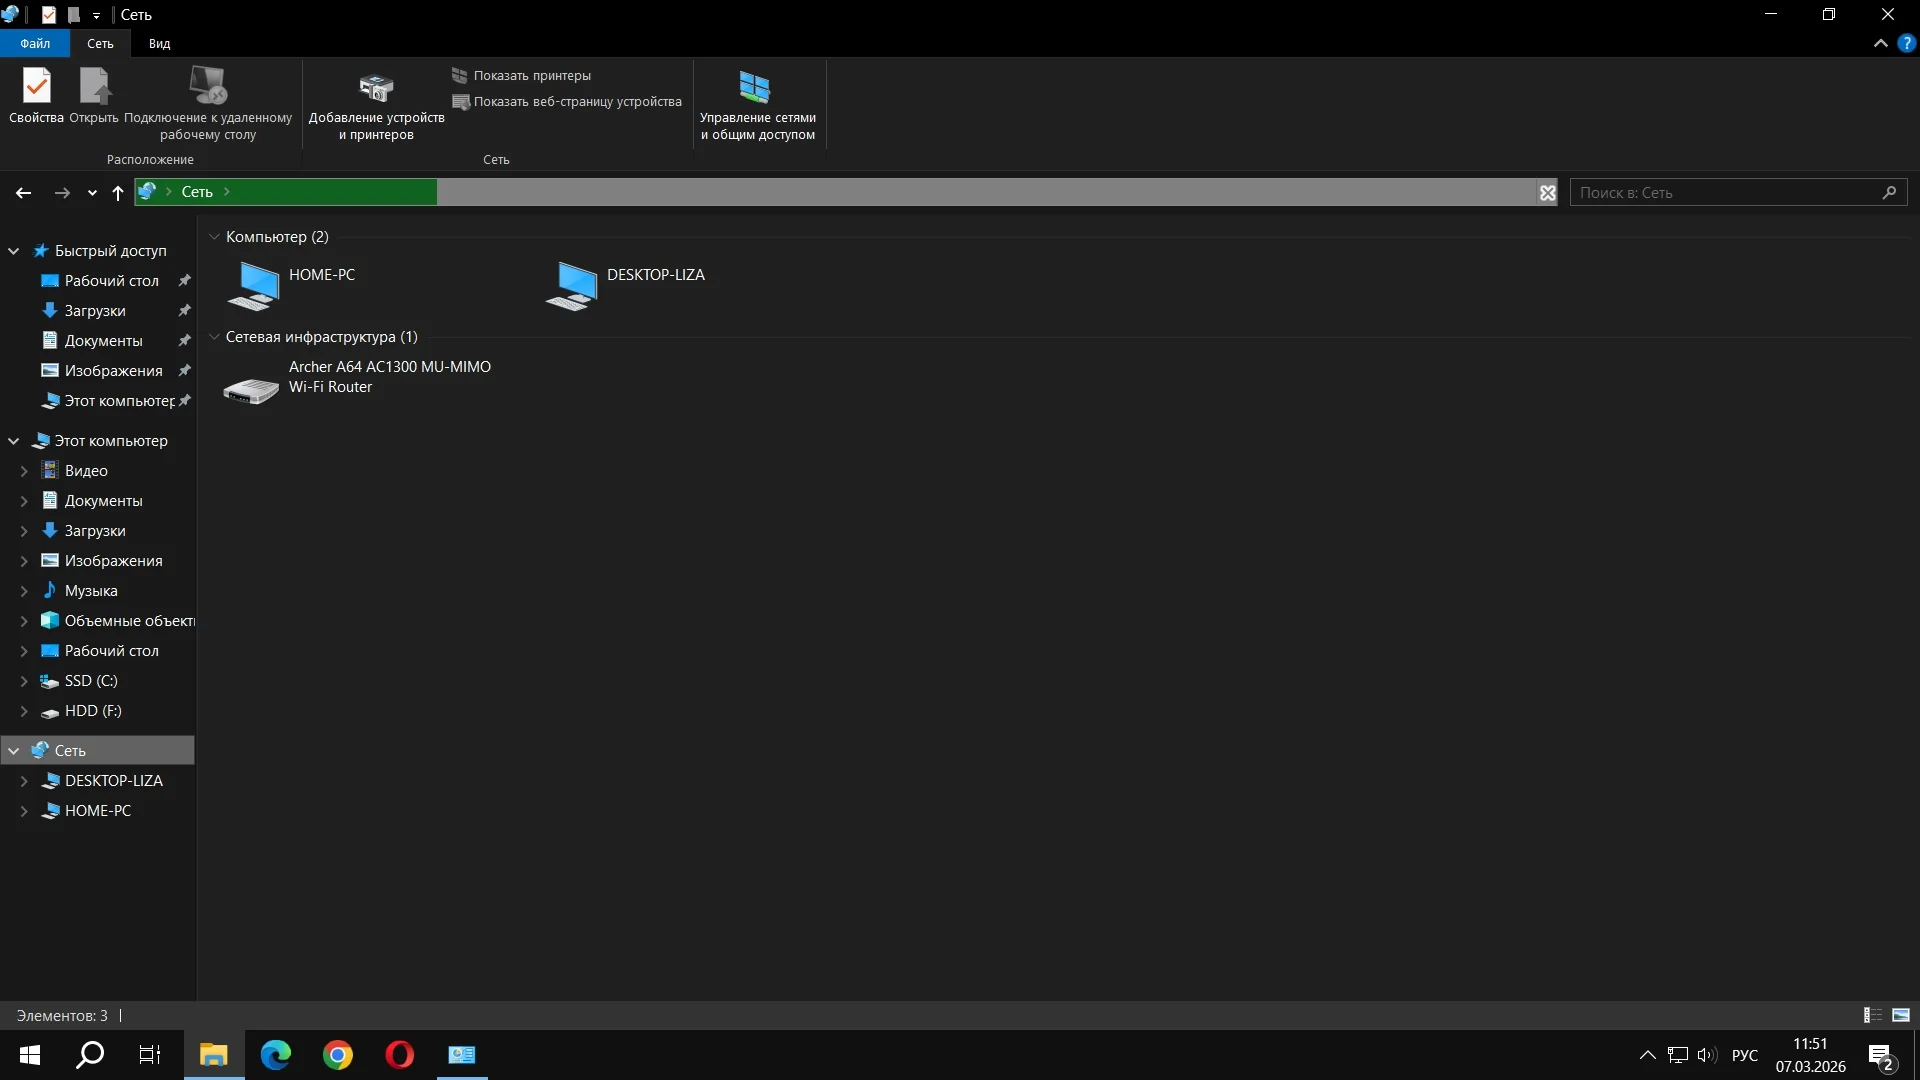The image size is (1920, 1080).
Task: Select the Archer A64 router icon
Action: pyautogui.click(x=251, y=388)
